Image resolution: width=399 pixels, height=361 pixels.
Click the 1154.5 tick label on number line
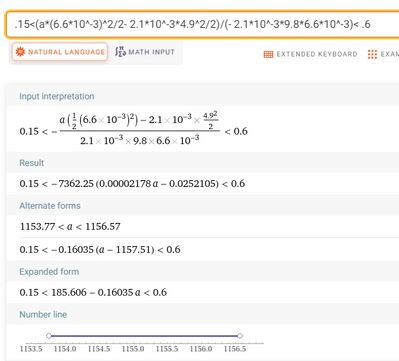99,349
